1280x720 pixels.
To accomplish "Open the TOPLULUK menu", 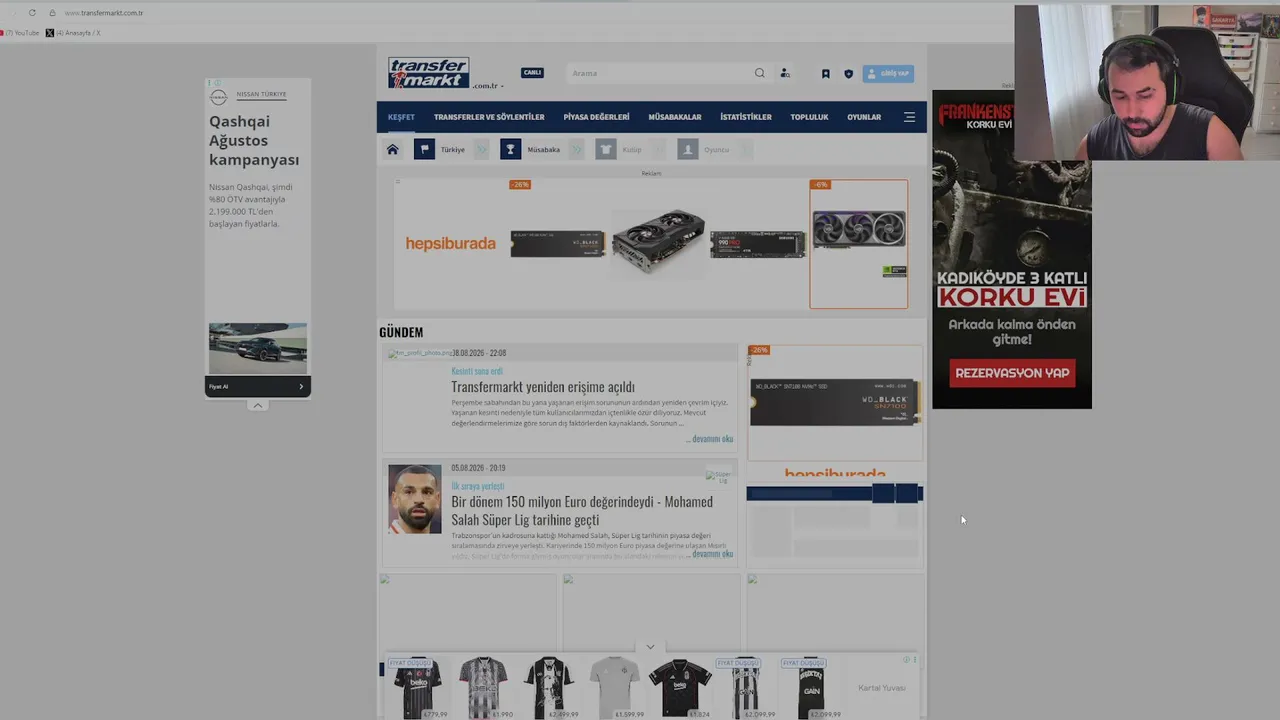I will click(809, 117).
